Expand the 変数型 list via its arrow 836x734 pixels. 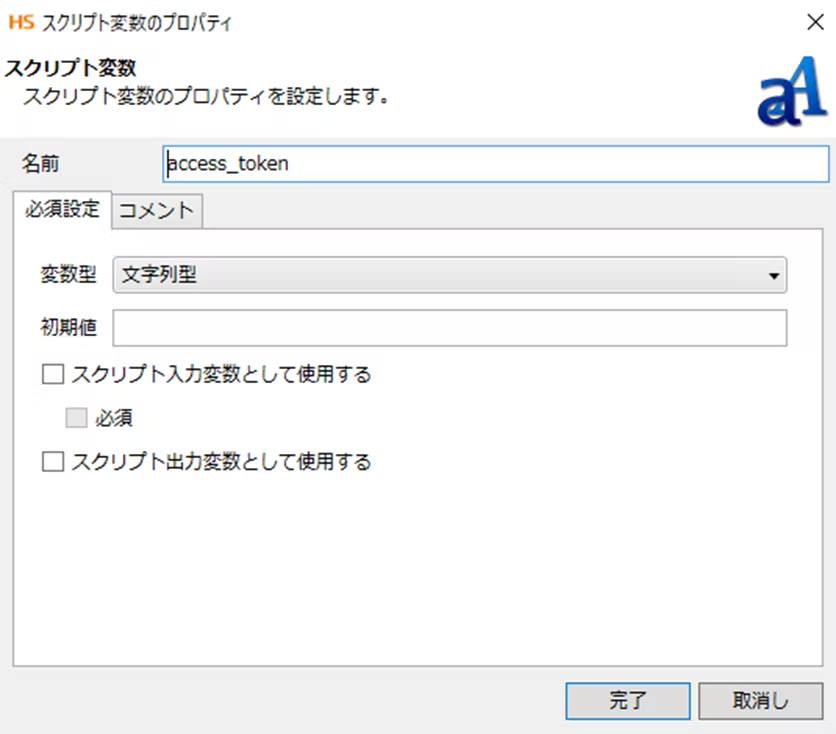(773, 276)
